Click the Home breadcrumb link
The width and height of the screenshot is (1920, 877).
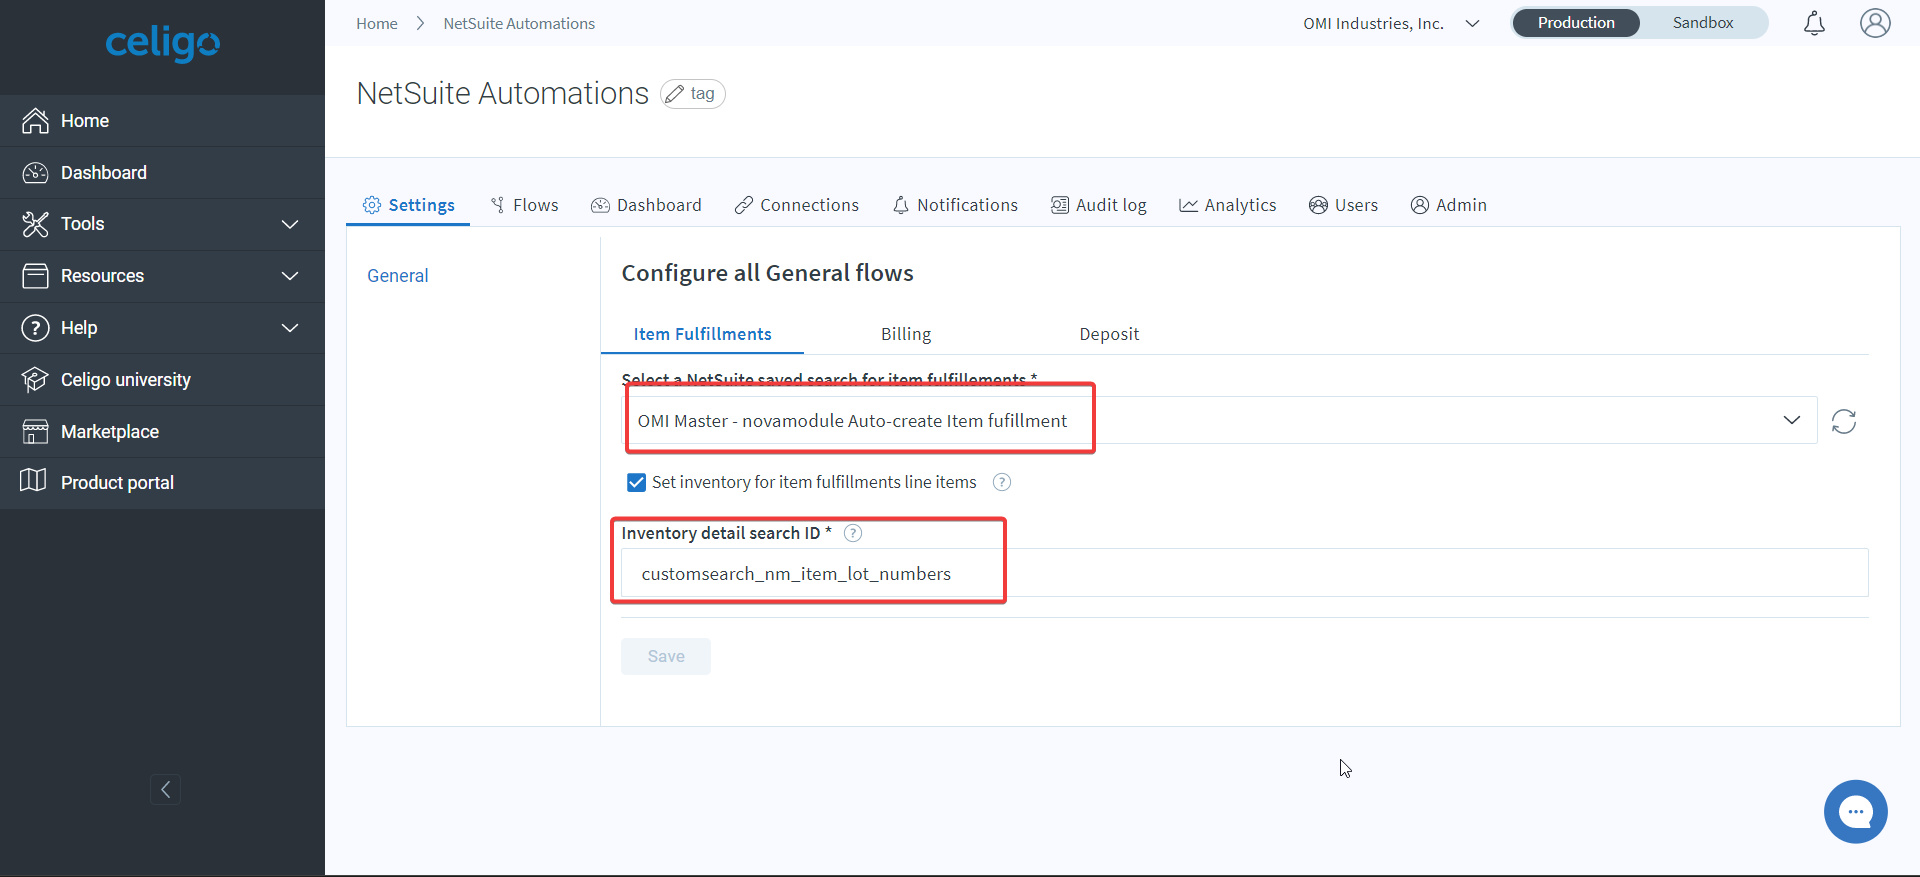coord(377,23)
